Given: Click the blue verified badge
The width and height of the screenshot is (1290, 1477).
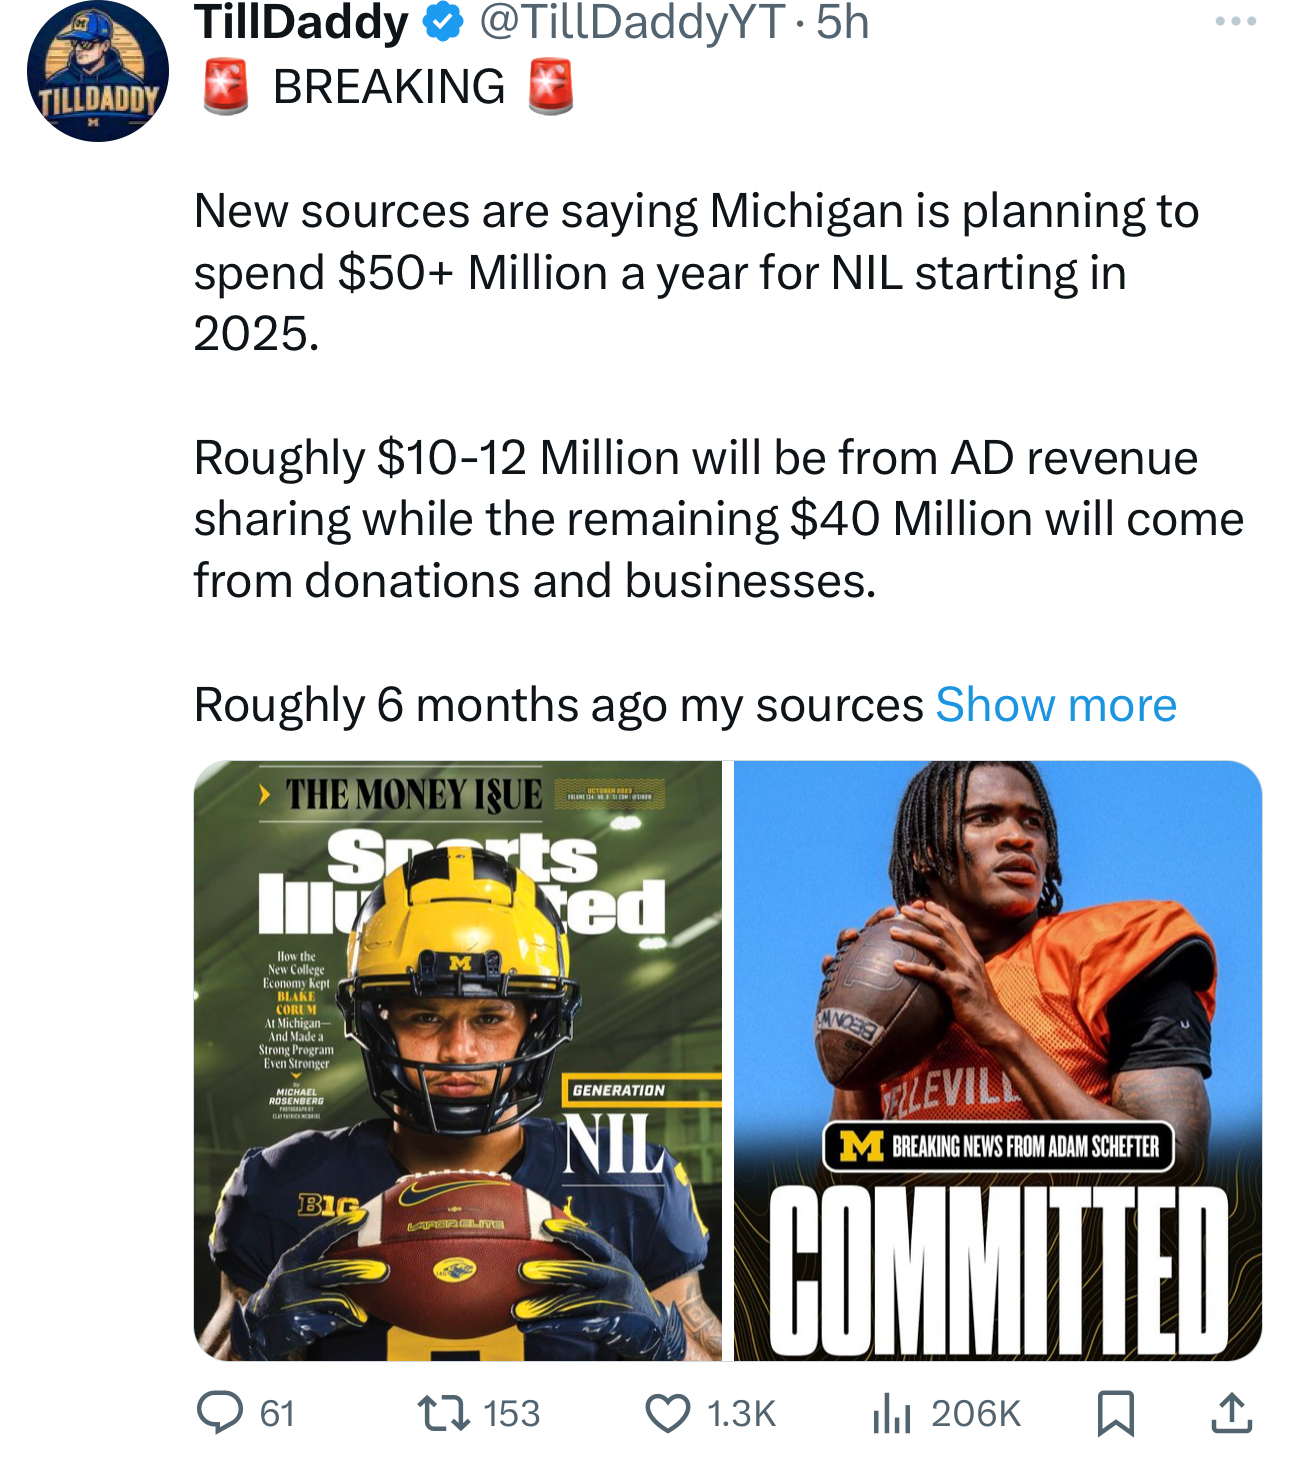Looking at the screenshot, I should tap(443, 23).
